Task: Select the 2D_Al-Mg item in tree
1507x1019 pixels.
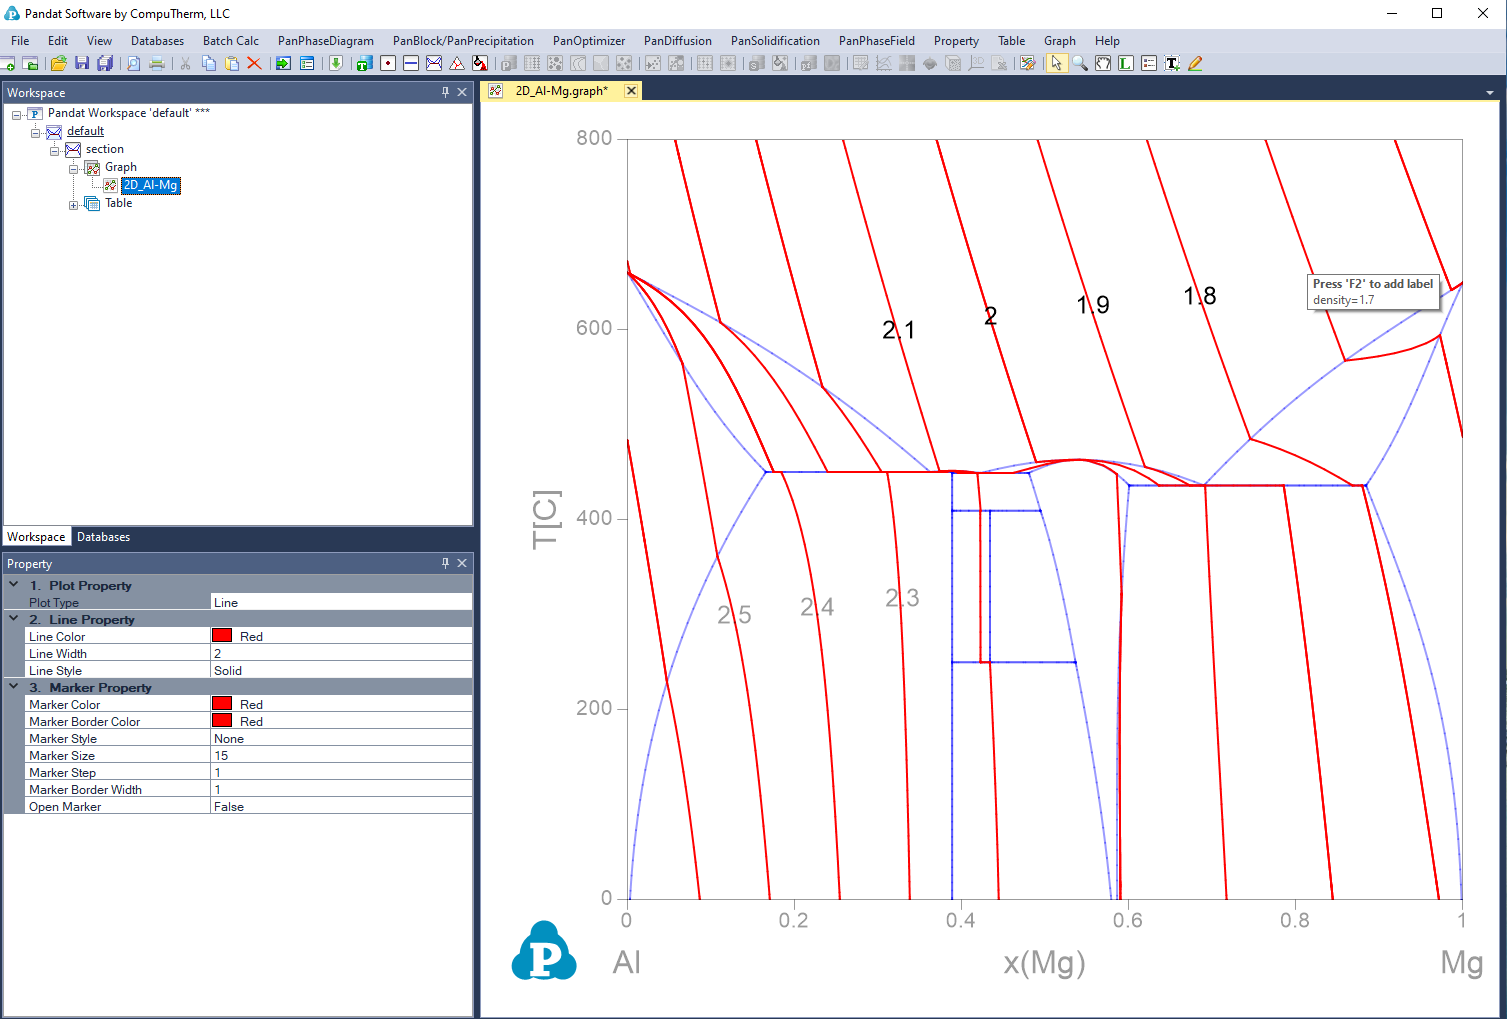Action: click(150, 185)
